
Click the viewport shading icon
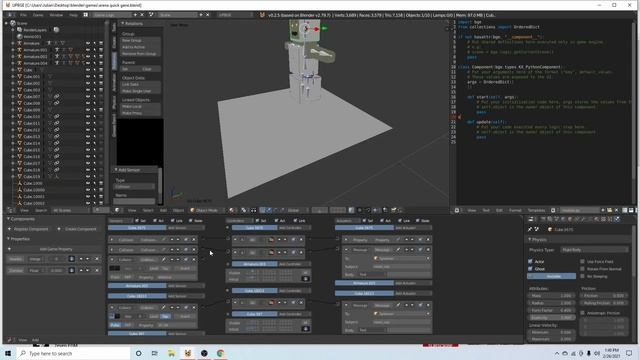pos(232,210)
